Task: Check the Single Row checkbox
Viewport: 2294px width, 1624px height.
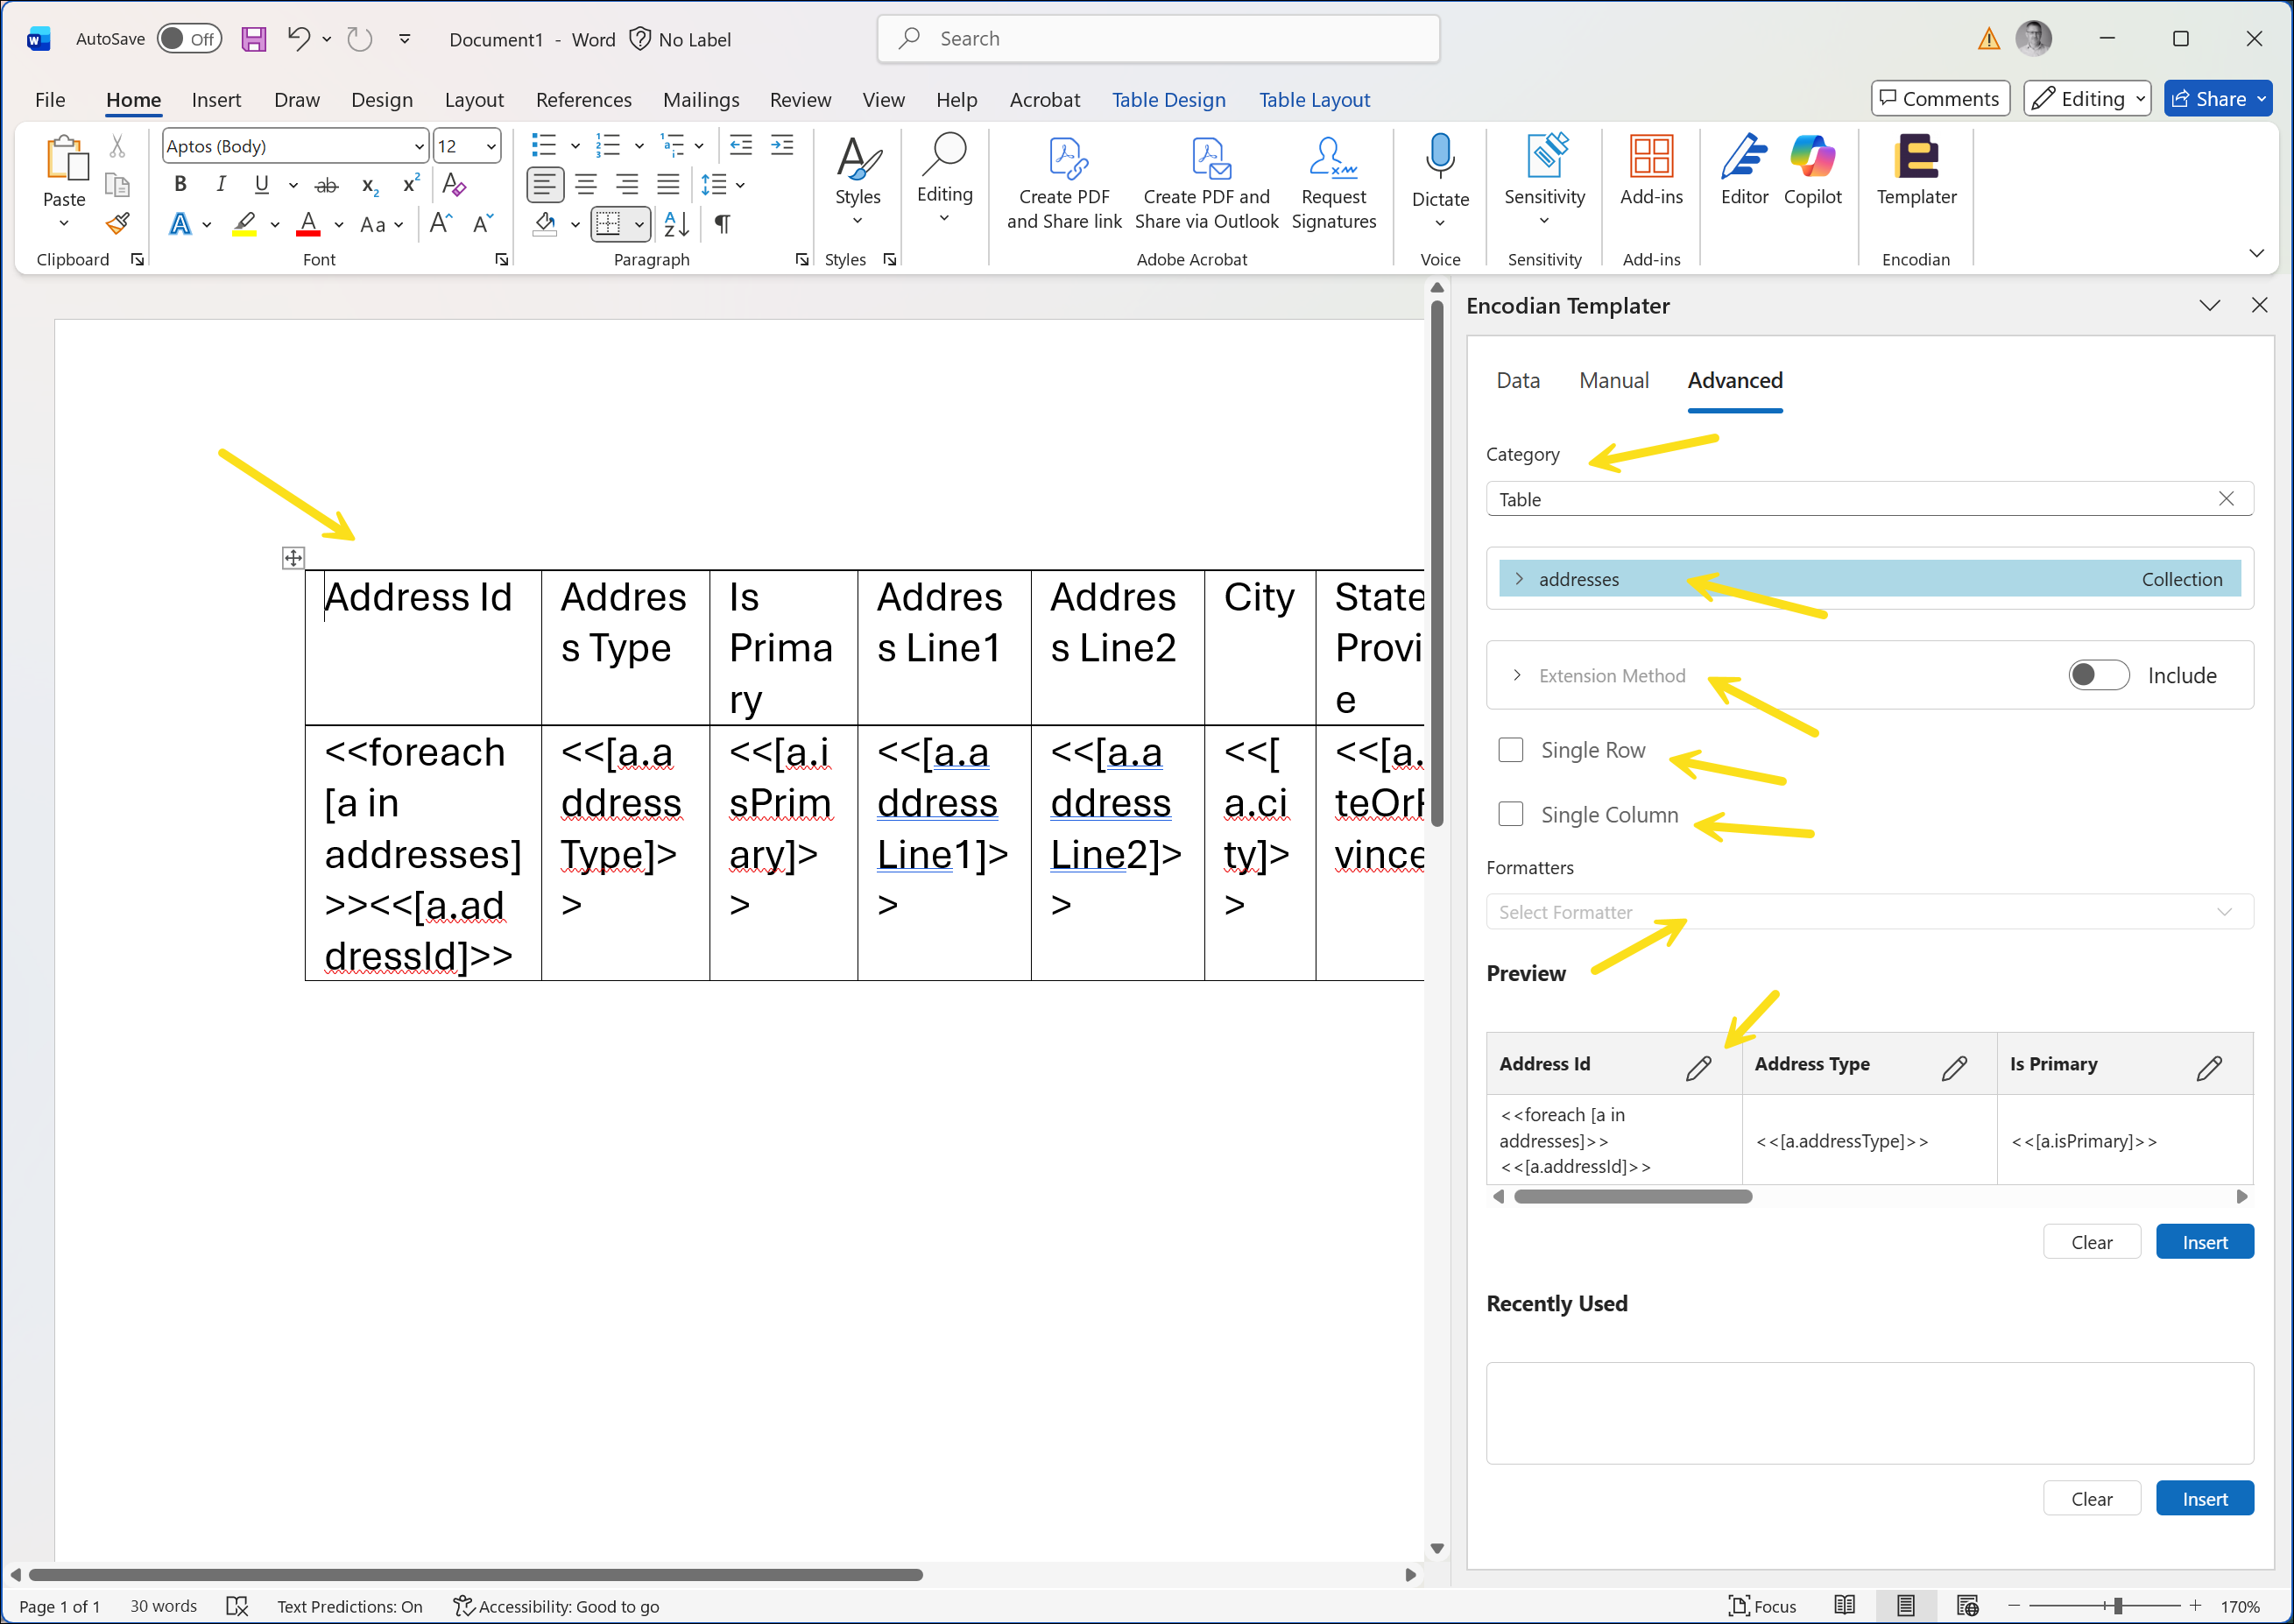Action: 1510,750
